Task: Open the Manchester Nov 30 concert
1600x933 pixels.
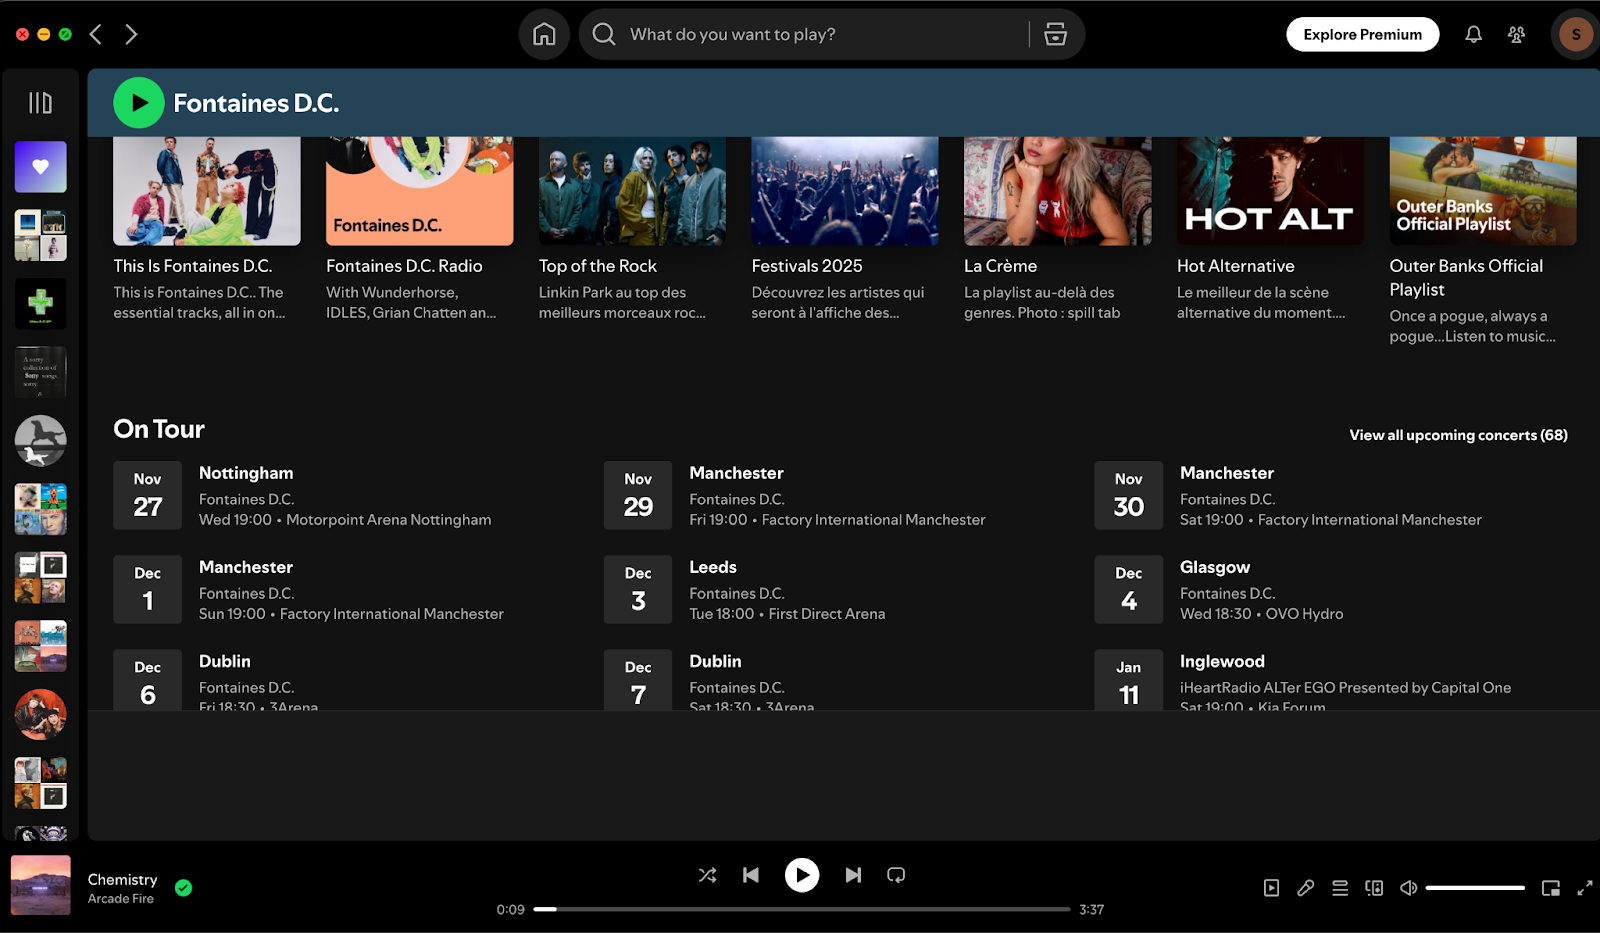Action: (1327, 495)
